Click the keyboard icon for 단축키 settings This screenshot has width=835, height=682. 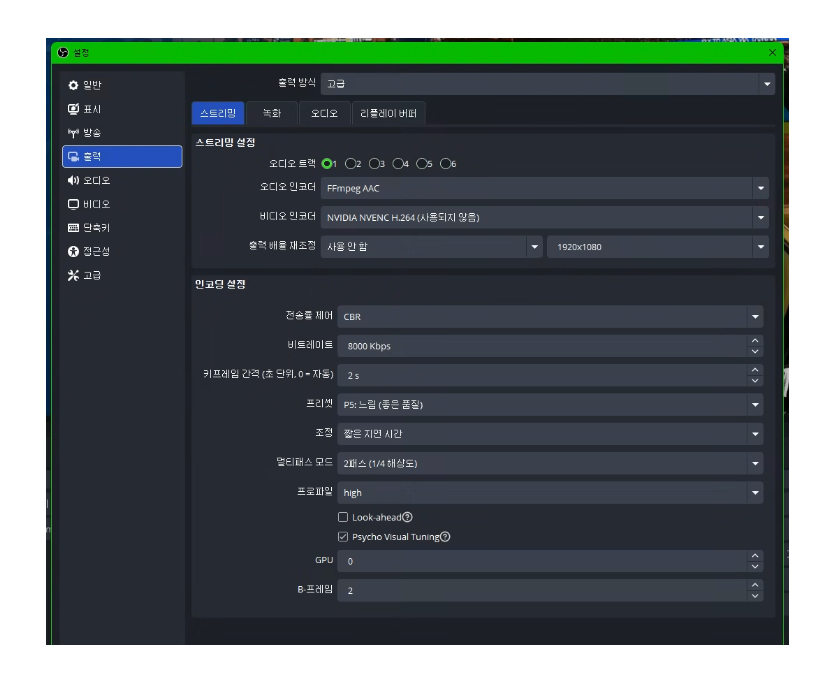coord(73,228)
